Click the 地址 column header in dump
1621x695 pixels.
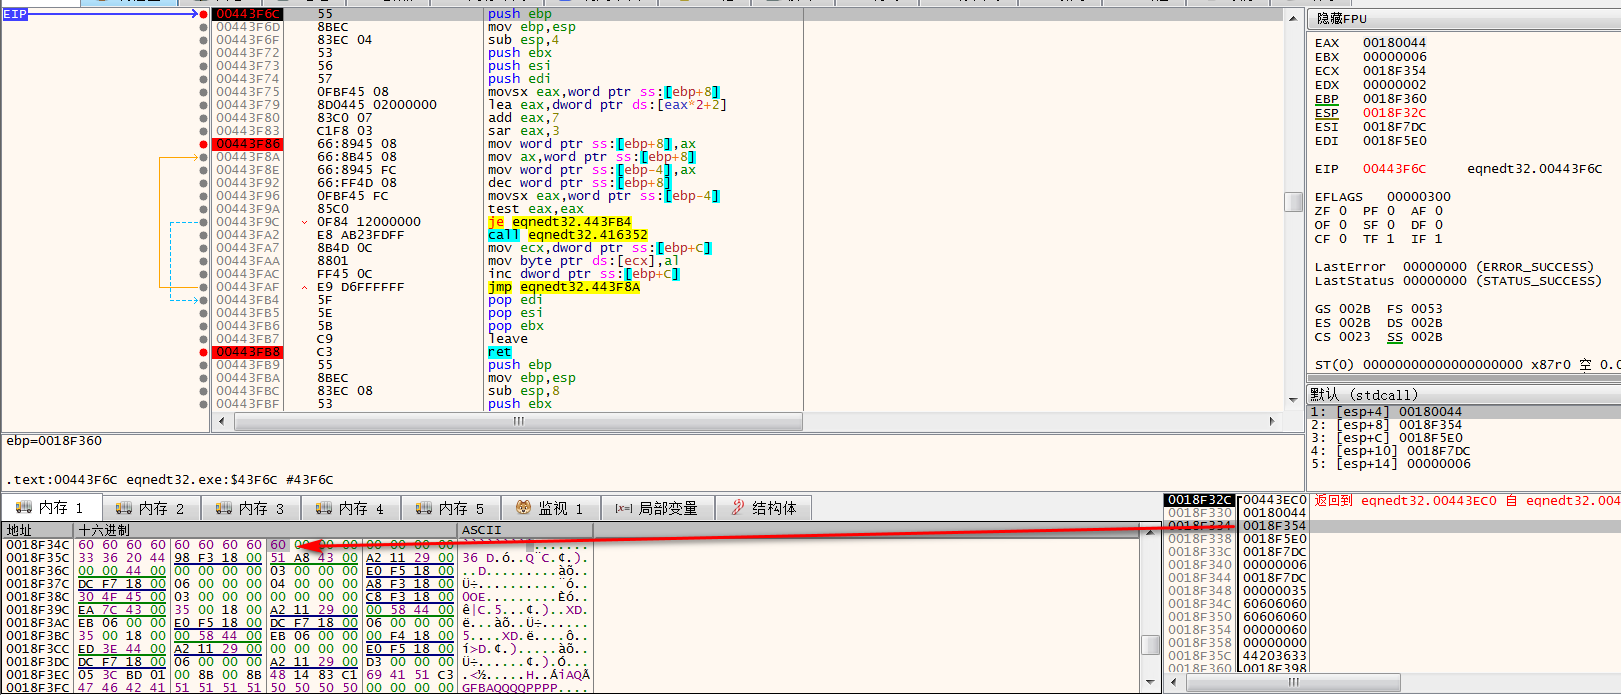coord(38,530)
